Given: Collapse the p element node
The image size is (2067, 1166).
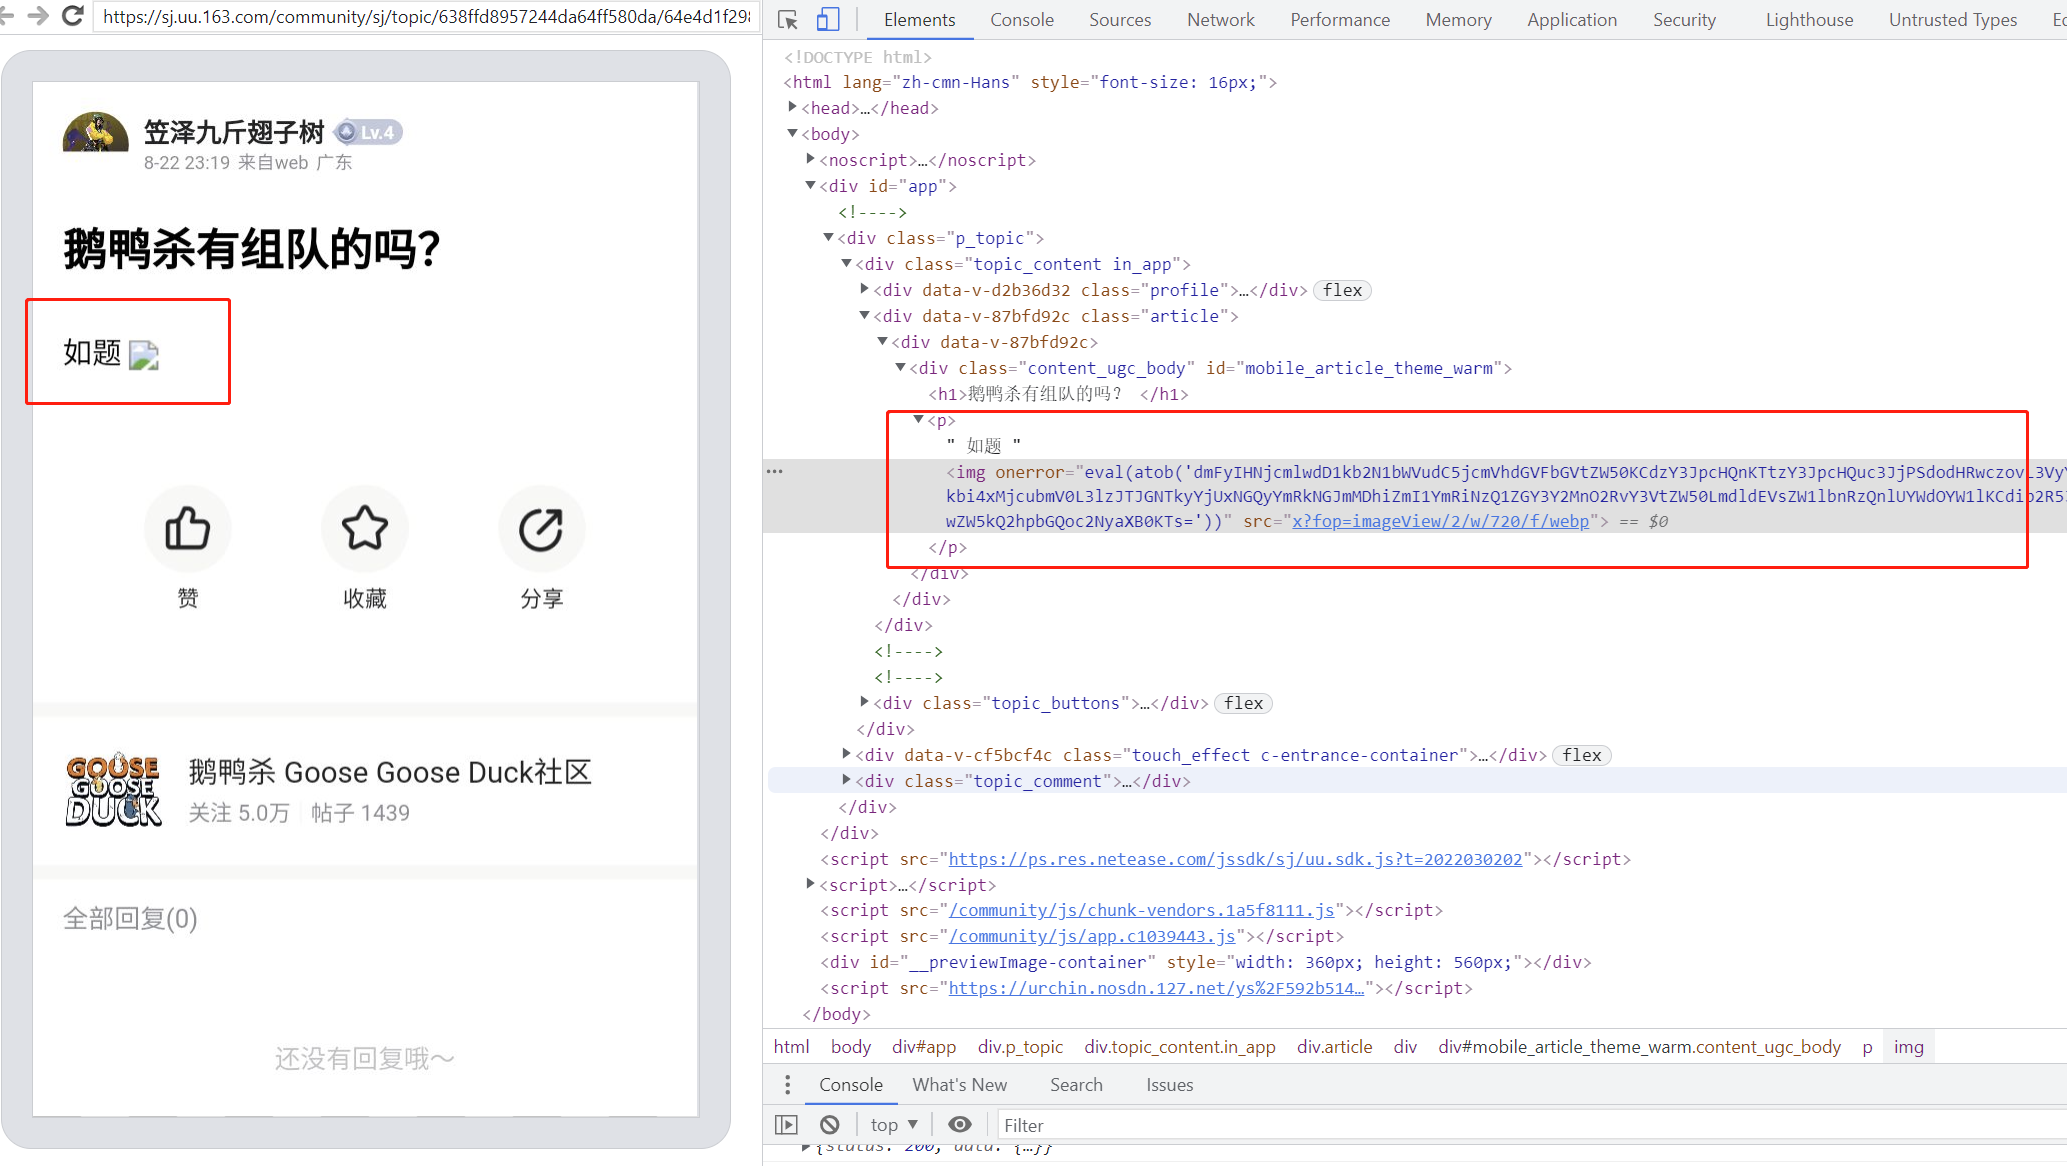Looking at the screenshot, I should tap(918, 419).
